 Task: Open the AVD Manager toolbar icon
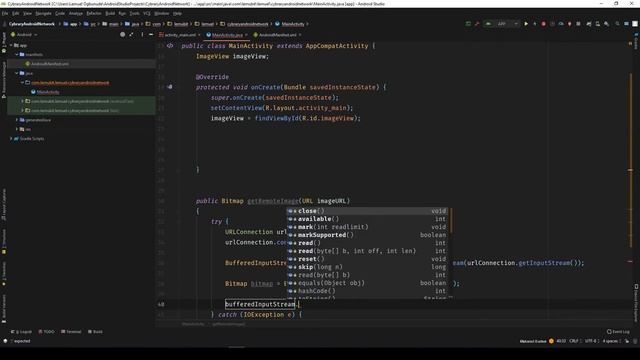598,24
